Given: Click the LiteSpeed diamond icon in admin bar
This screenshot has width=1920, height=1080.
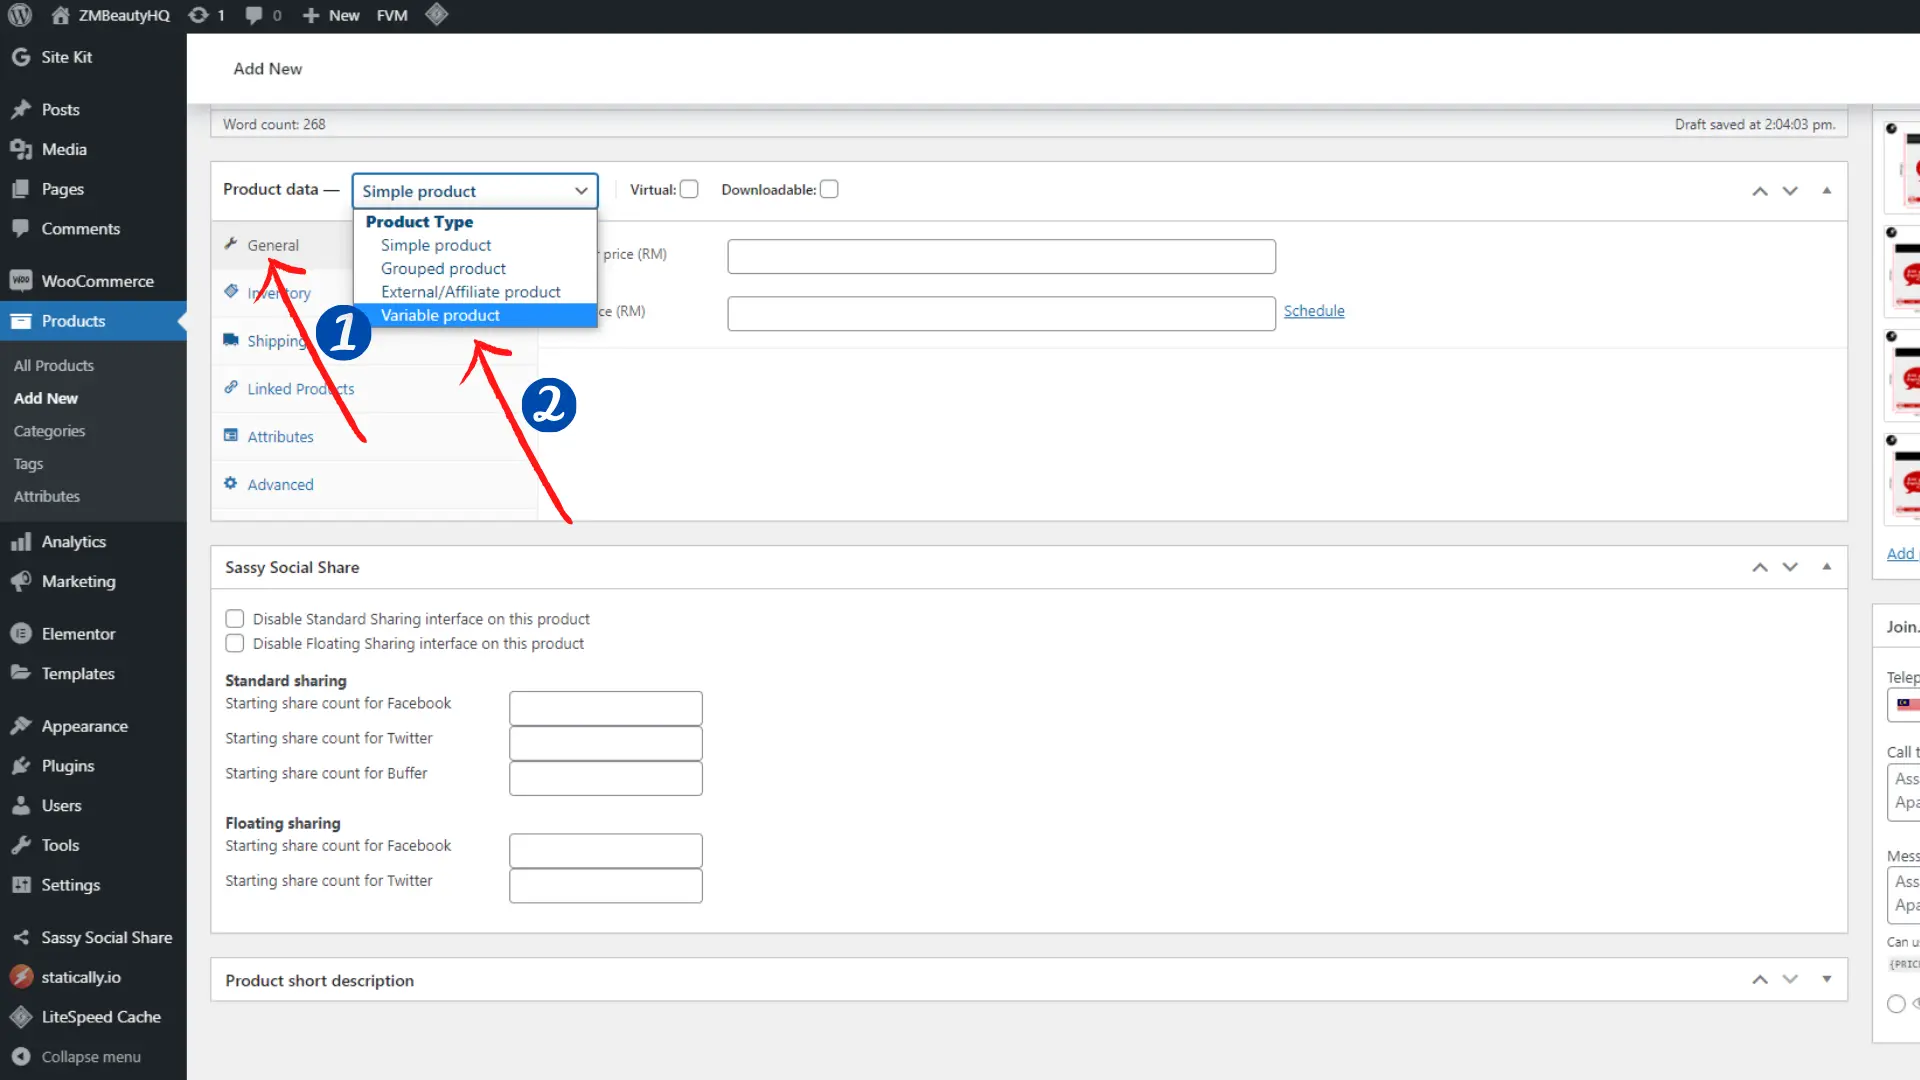Looking at the screenshot, I should pyautogui.click(x=436, y=15).
